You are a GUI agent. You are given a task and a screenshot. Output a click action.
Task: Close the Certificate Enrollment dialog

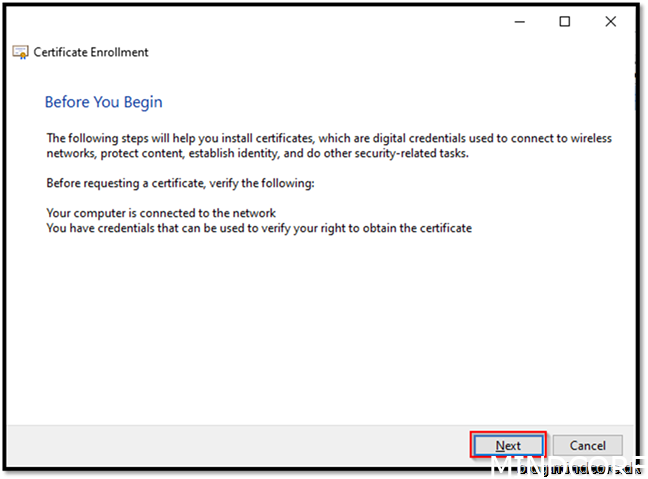[x=610, y=21]
